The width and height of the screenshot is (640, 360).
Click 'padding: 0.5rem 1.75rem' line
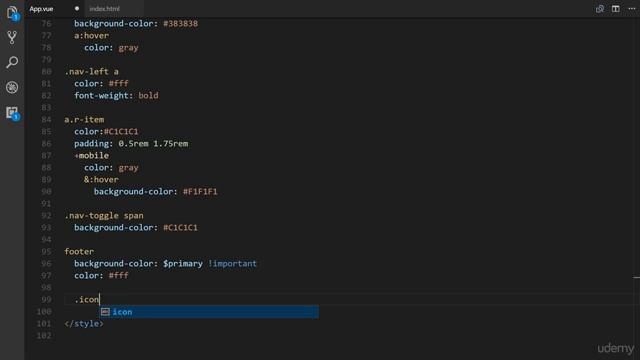pos(131,144)
